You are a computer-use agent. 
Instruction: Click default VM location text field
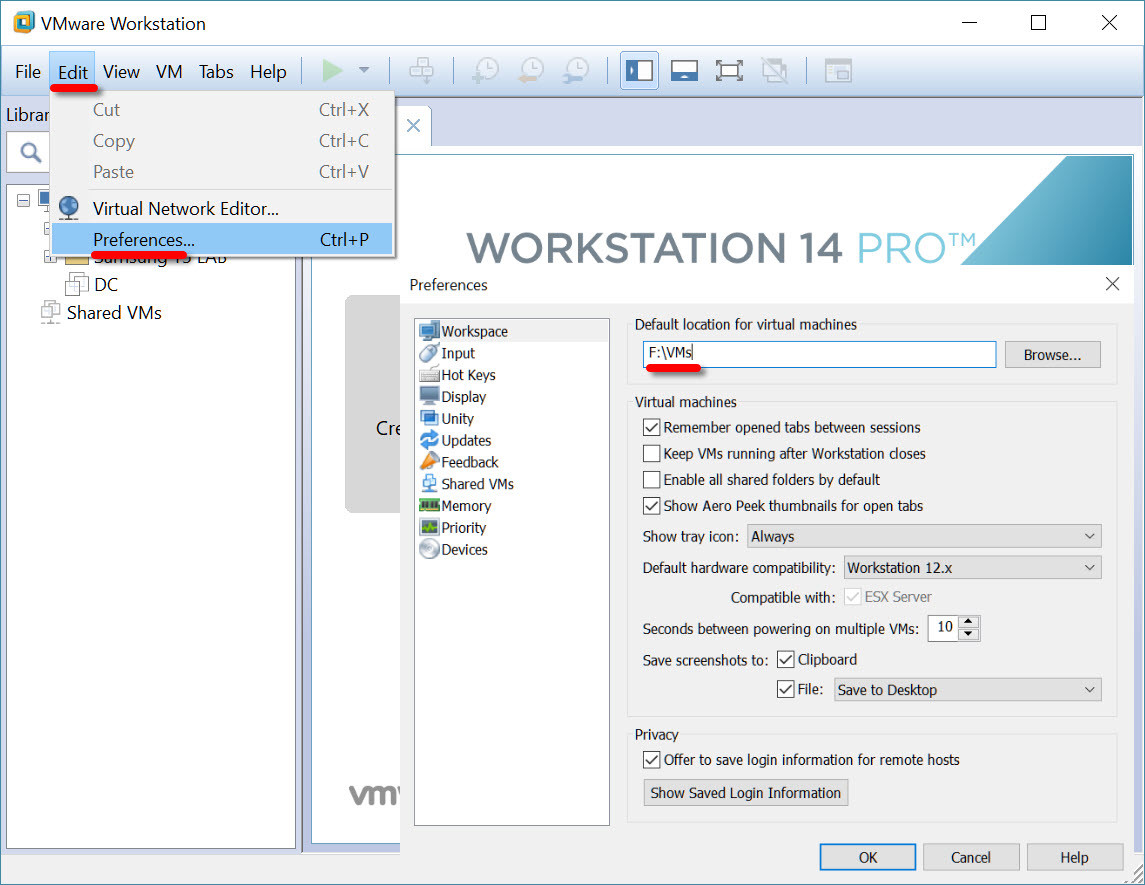click(x=819, y=354)
